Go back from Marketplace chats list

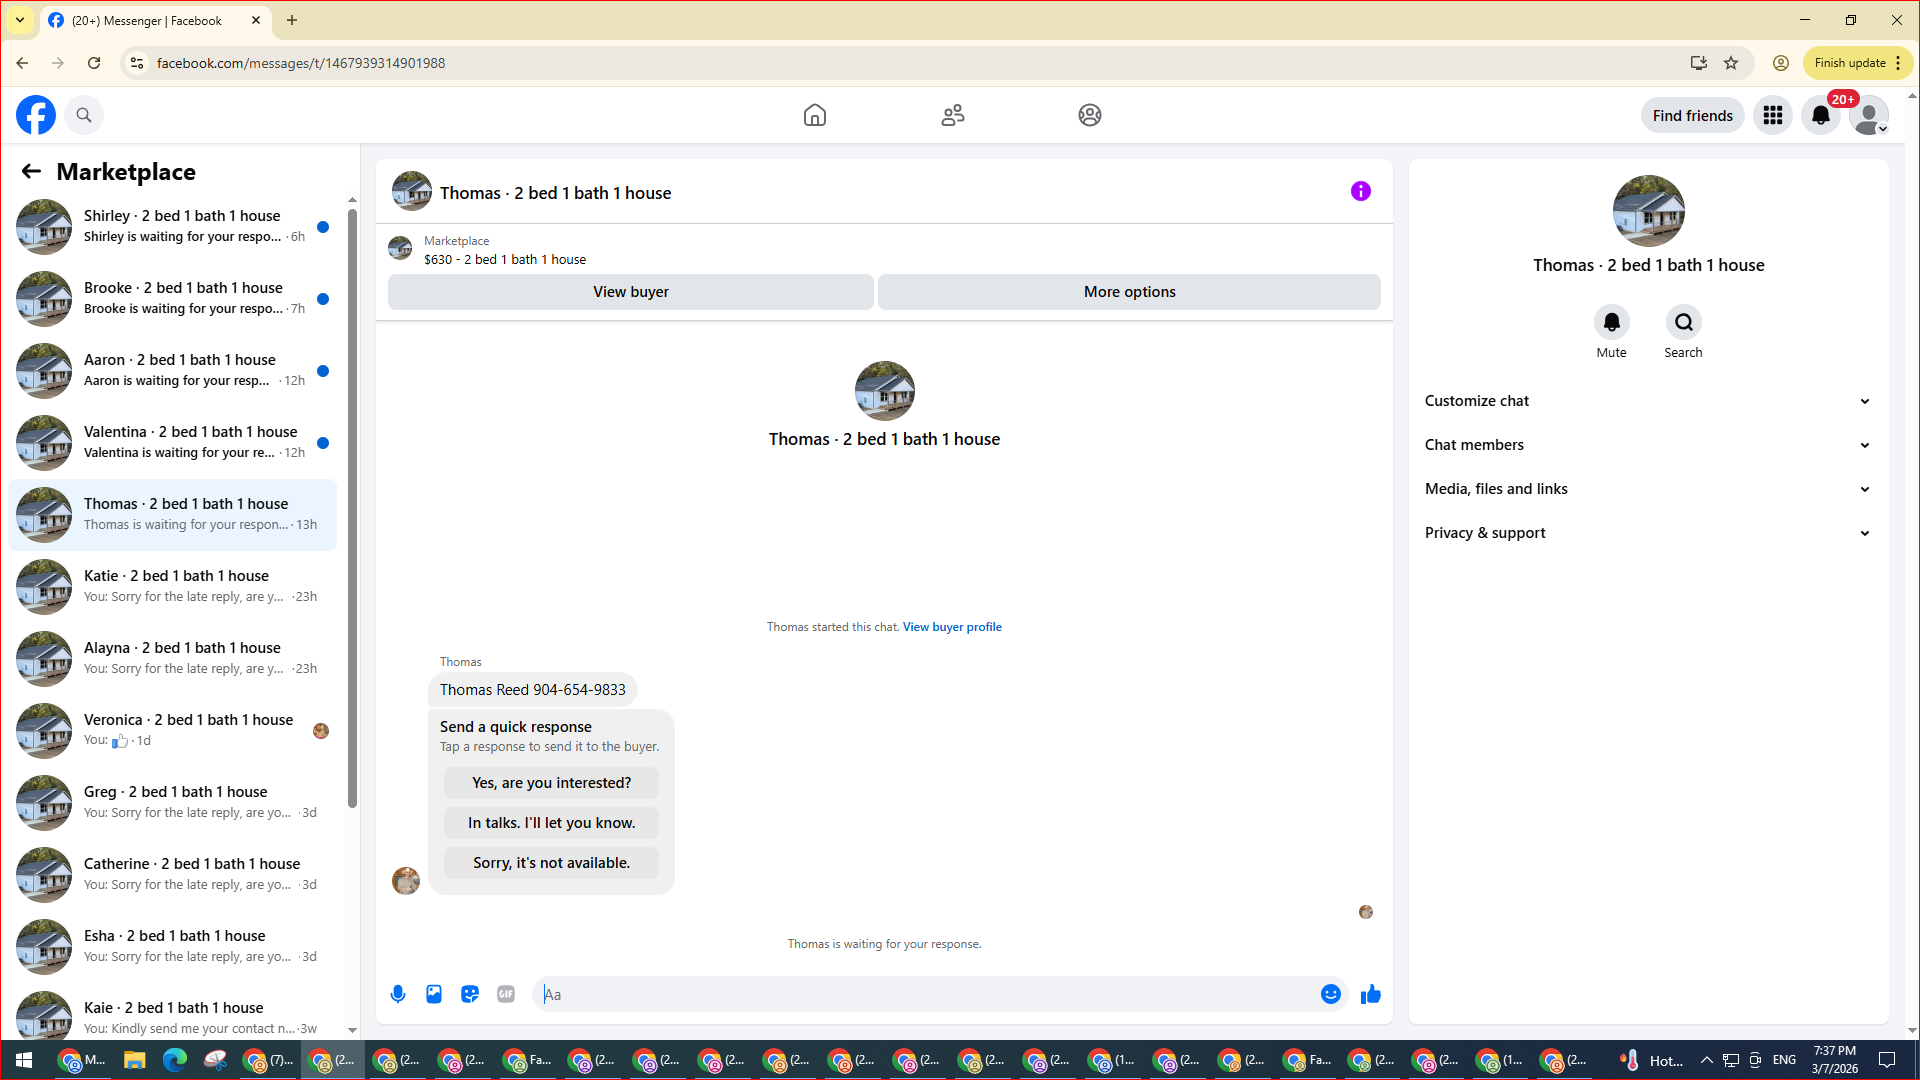click(x=31, y=172)
